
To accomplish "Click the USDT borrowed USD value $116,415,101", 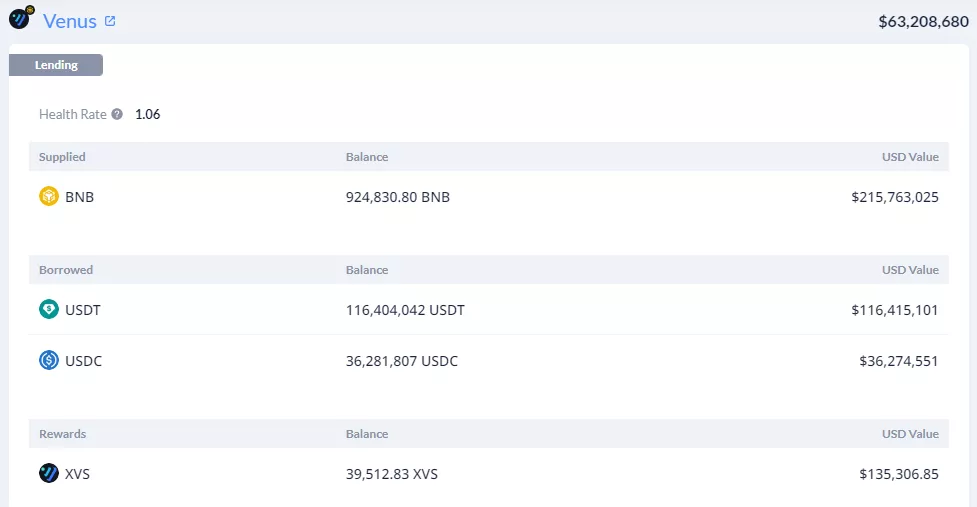I will point(895,310).
